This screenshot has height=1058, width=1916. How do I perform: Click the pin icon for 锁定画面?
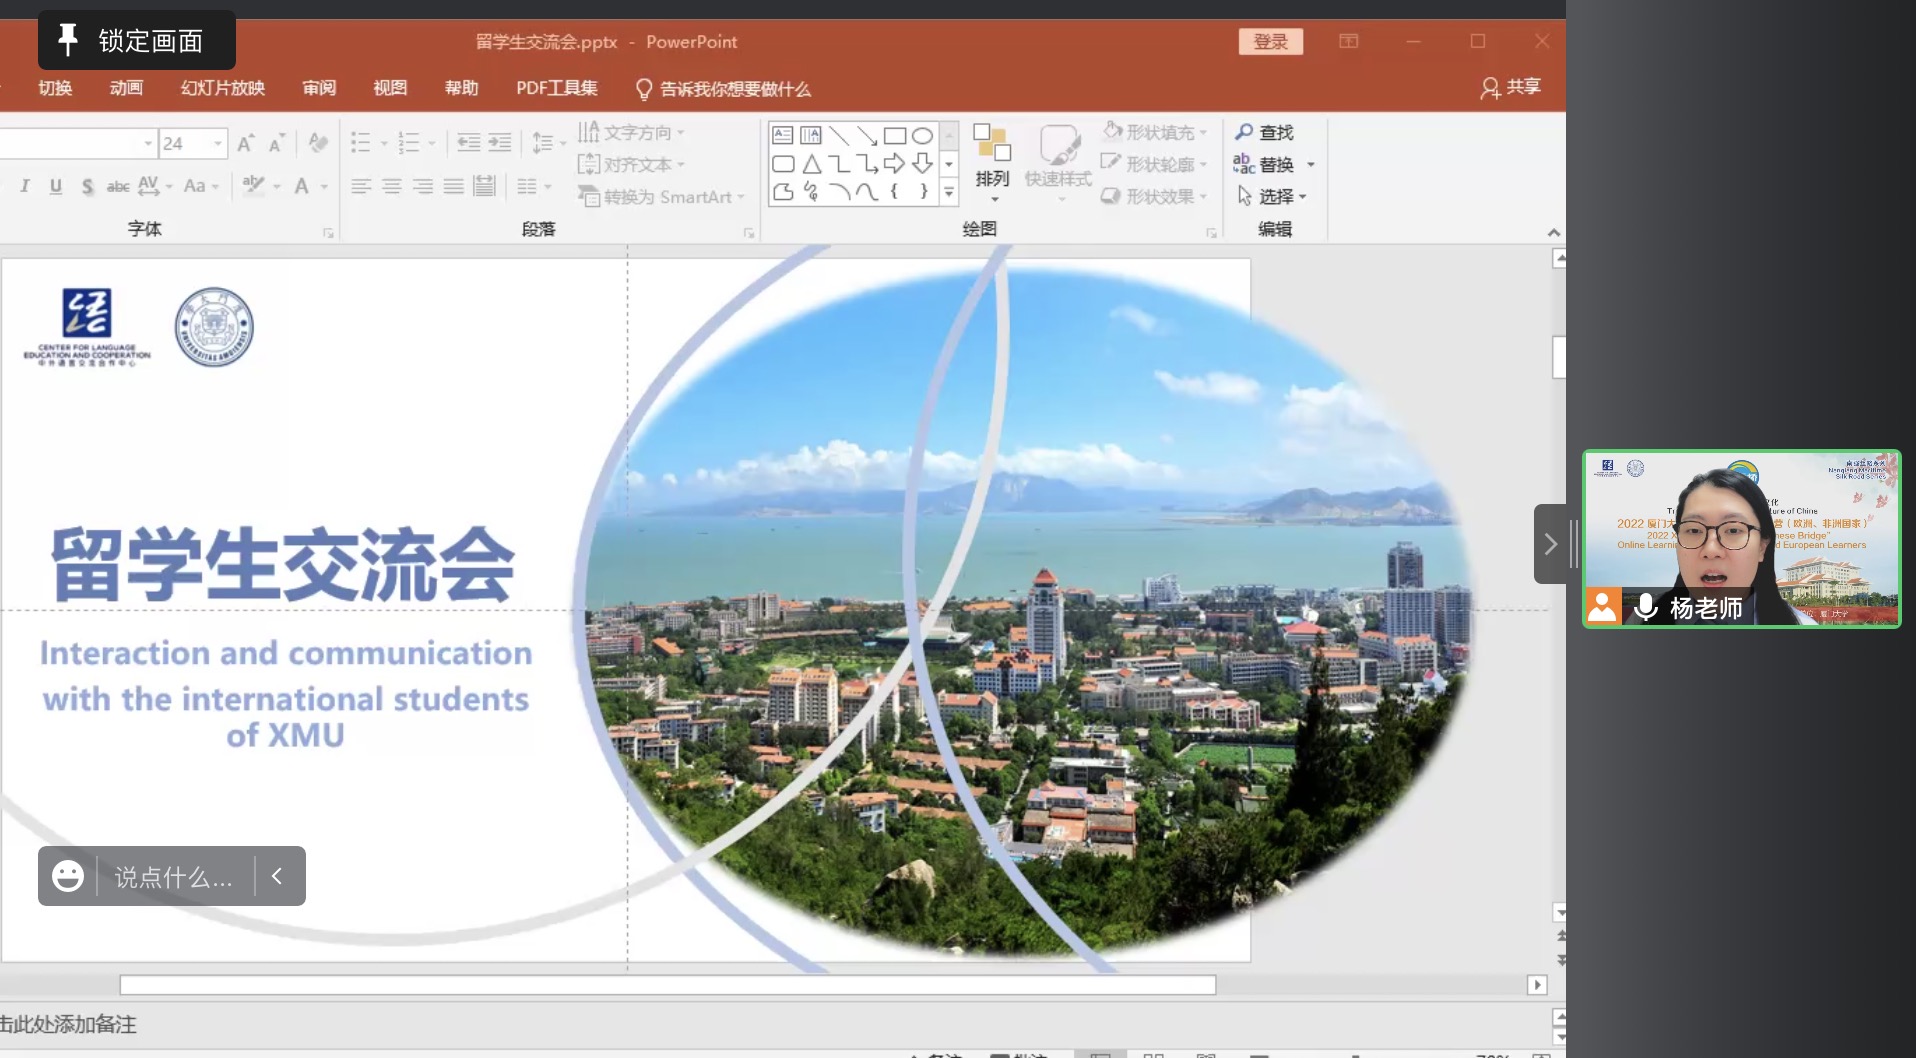[68, 40]
